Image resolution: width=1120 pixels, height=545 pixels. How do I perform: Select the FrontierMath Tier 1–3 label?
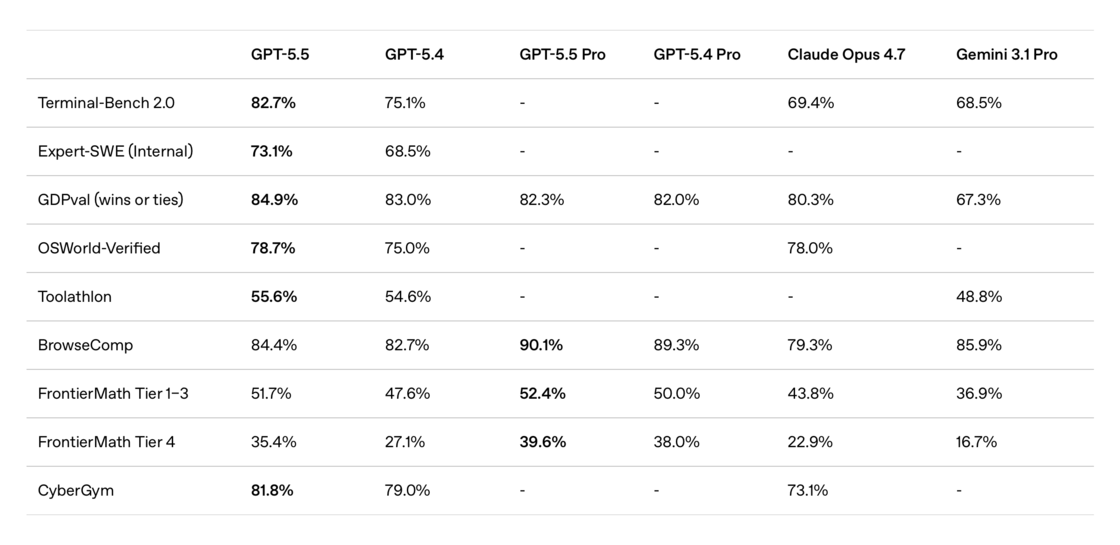tap(113, 393)
